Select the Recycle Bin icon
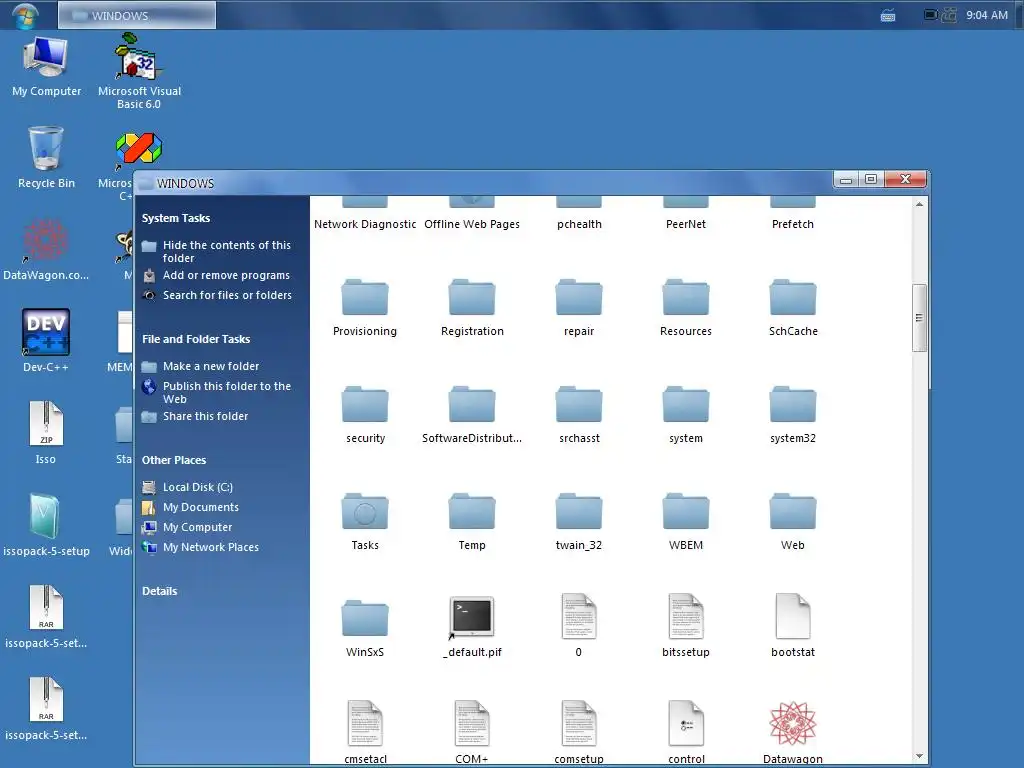 46,157
